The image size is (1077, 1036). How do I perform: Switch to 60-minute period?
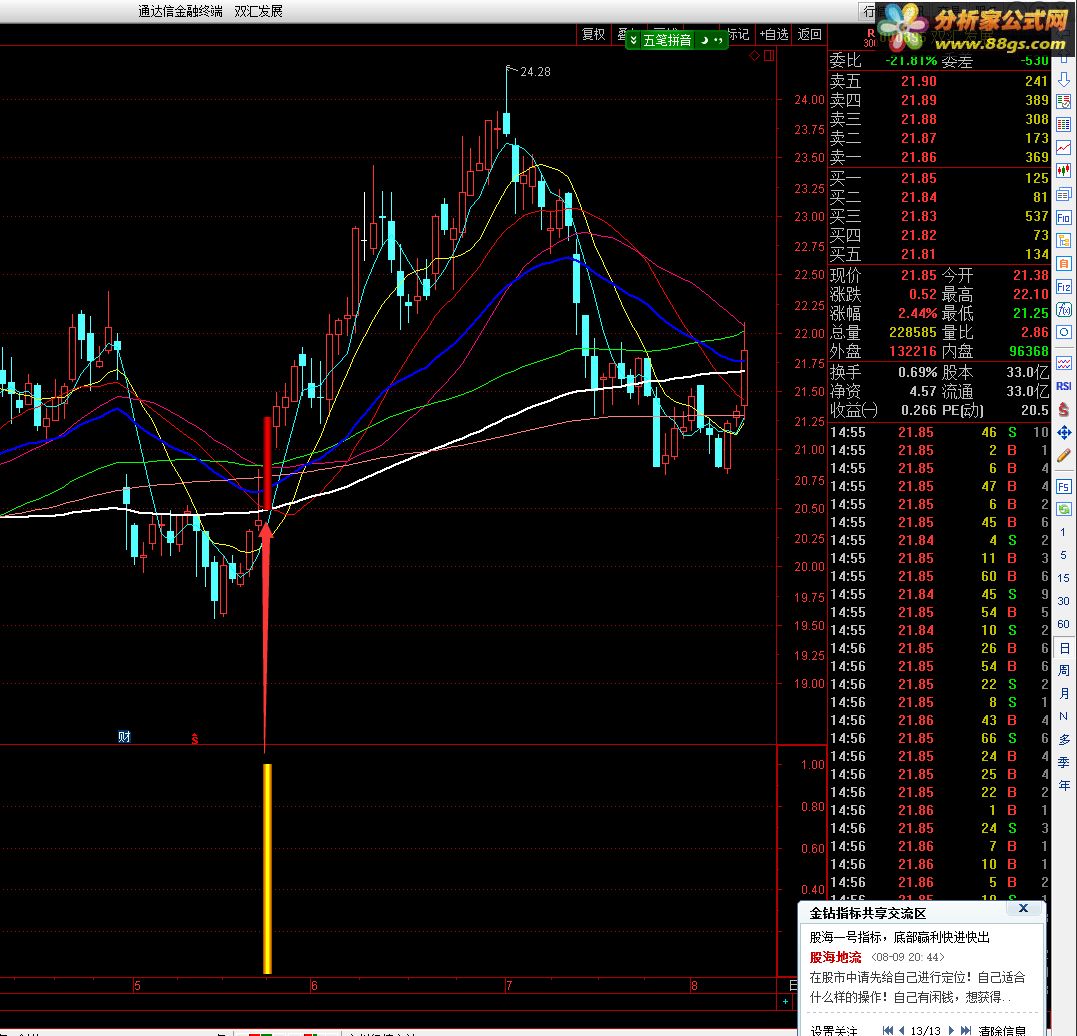[1063, 624]
